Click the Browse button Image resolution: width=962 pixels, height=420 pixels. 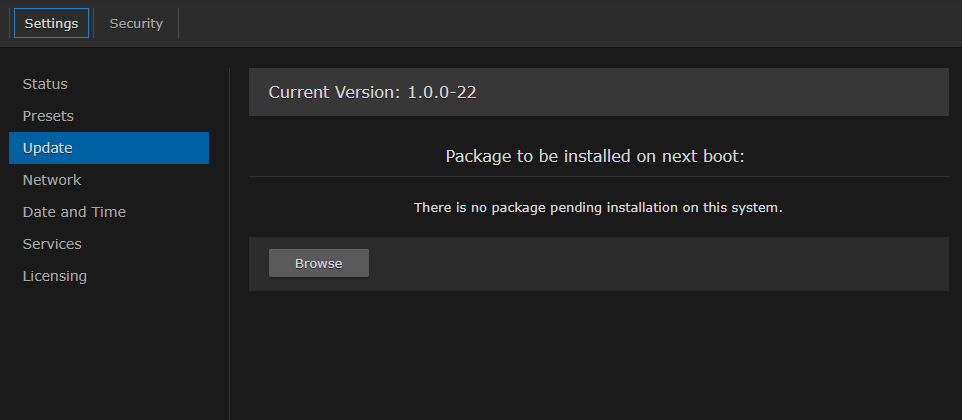pos(319,263)
